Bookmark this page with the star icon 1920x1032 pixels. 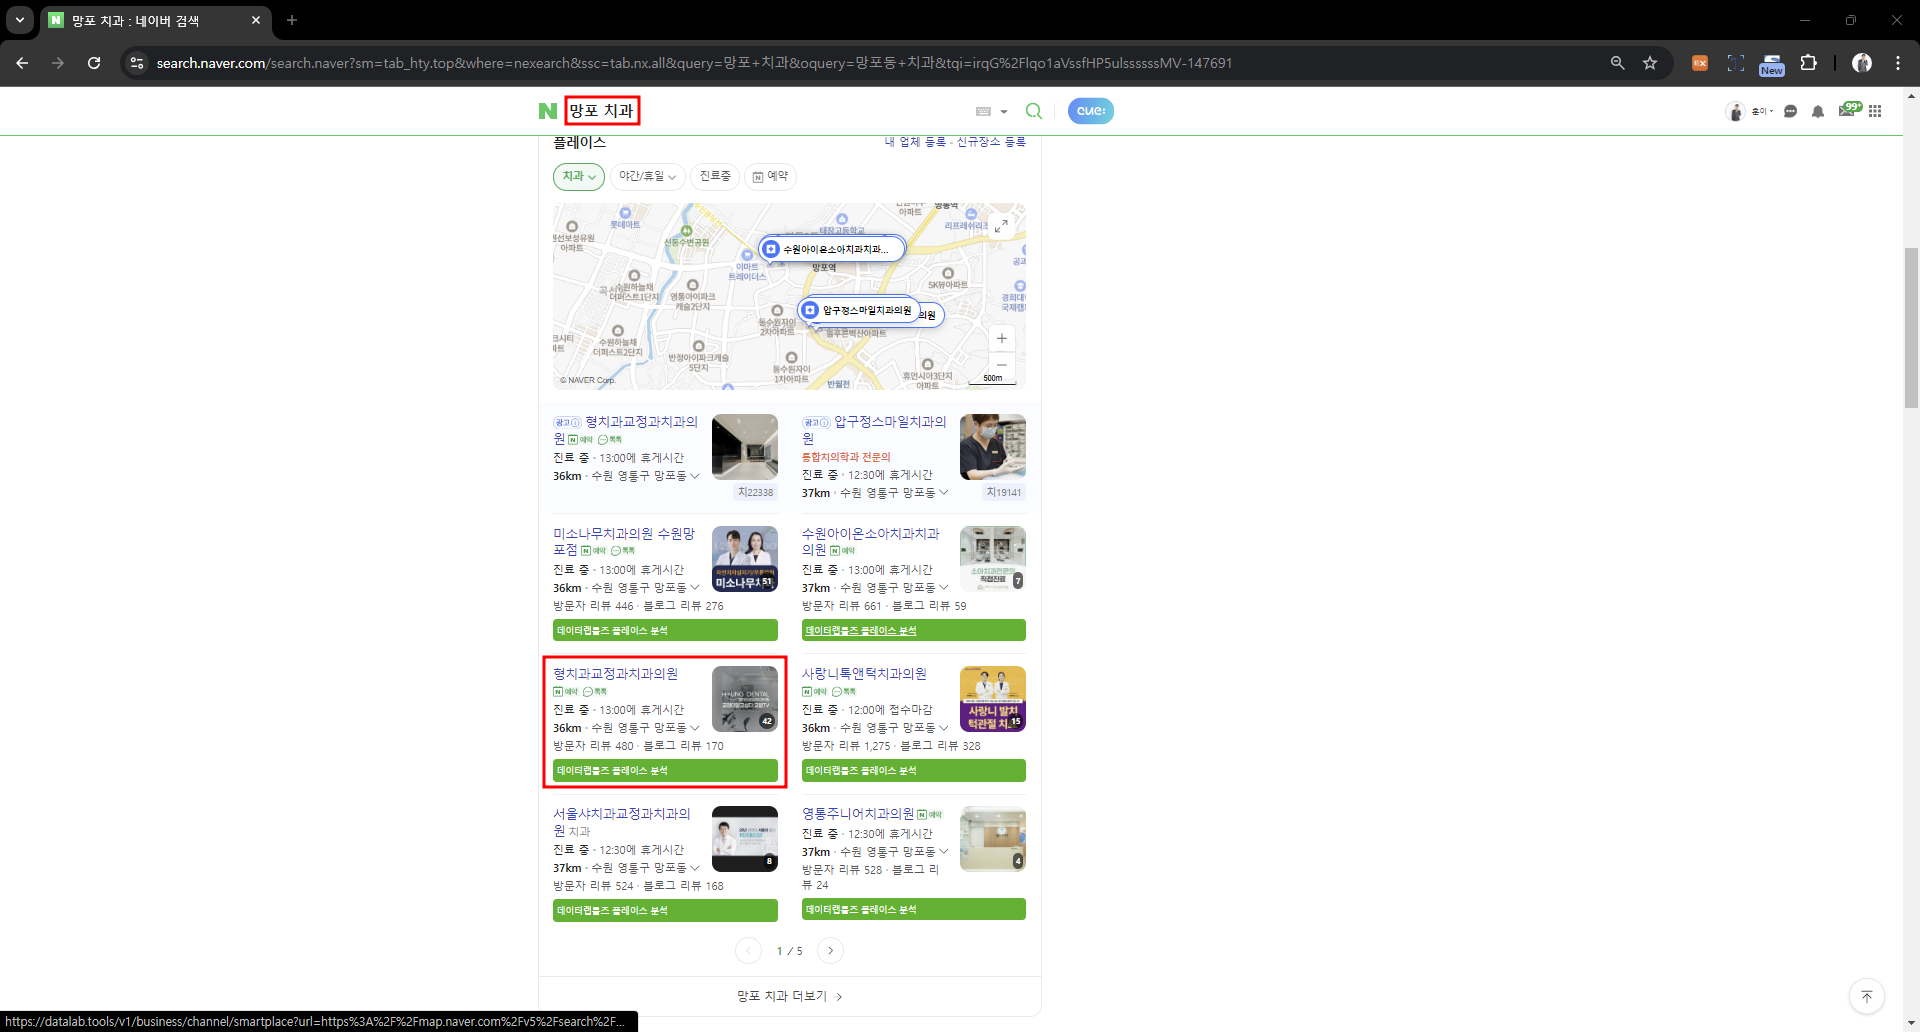1650,63
